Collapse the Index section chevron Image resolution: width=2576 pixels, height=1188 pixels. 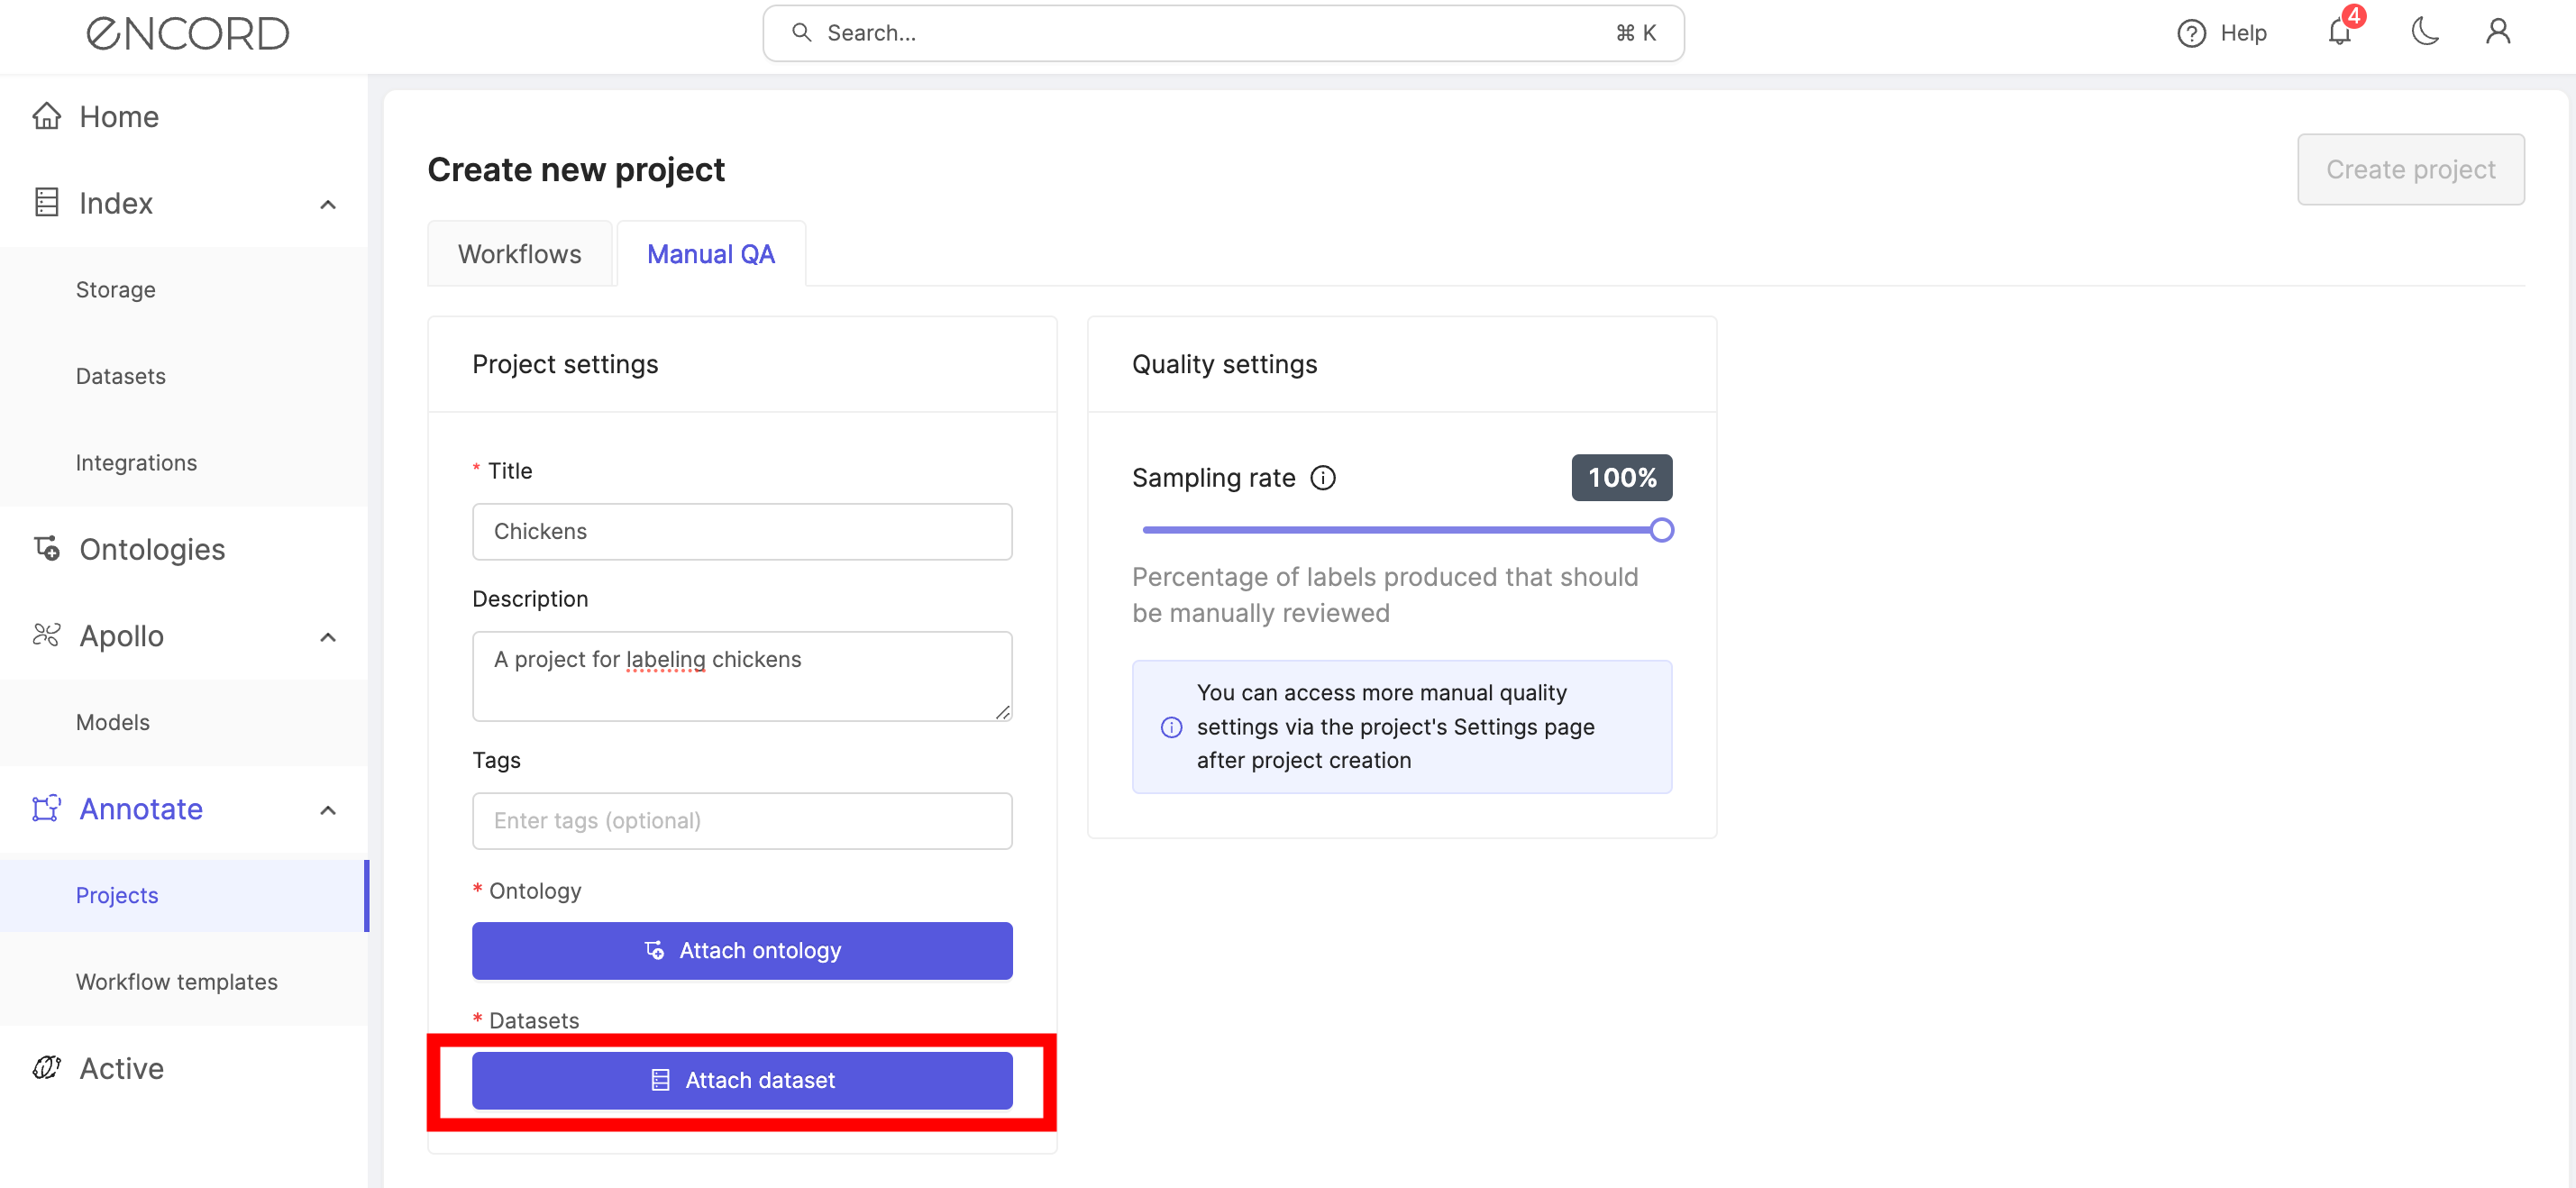(328, 204)
